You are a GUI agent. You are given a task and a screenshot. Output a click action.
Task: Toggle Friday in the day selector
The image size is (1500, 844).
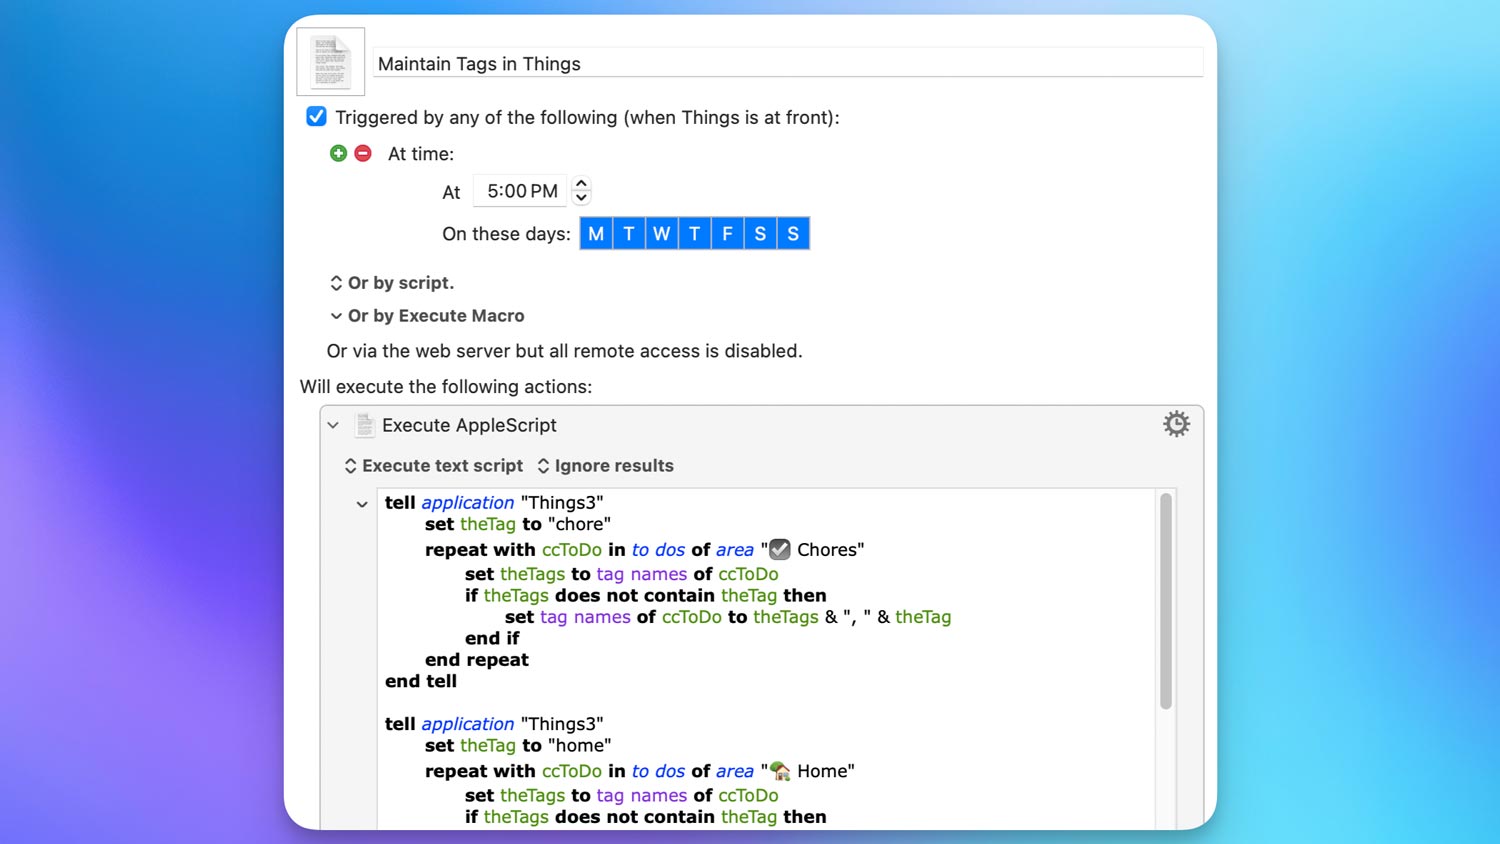pyautogui.click(x=727, y=234)
